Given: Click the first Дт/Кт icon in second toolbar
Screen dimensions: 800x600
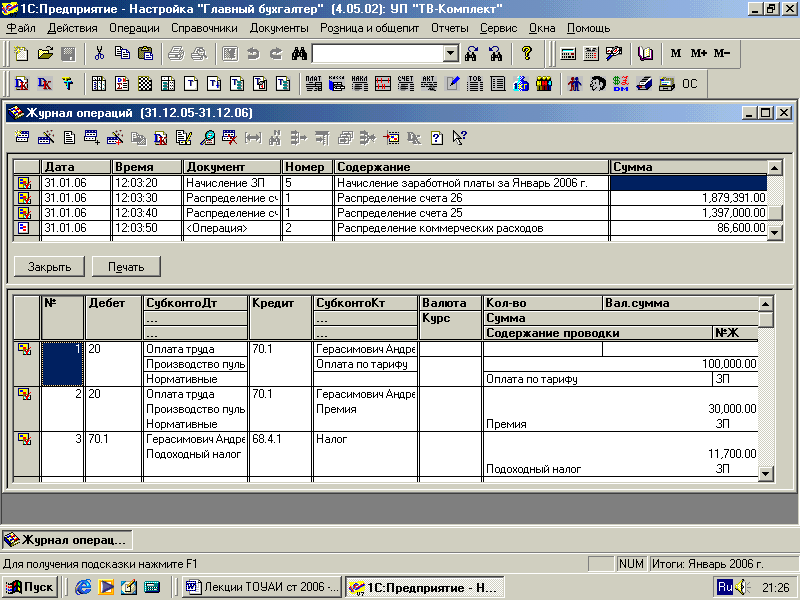Looking at the screenshot, I should coord(21,84).
